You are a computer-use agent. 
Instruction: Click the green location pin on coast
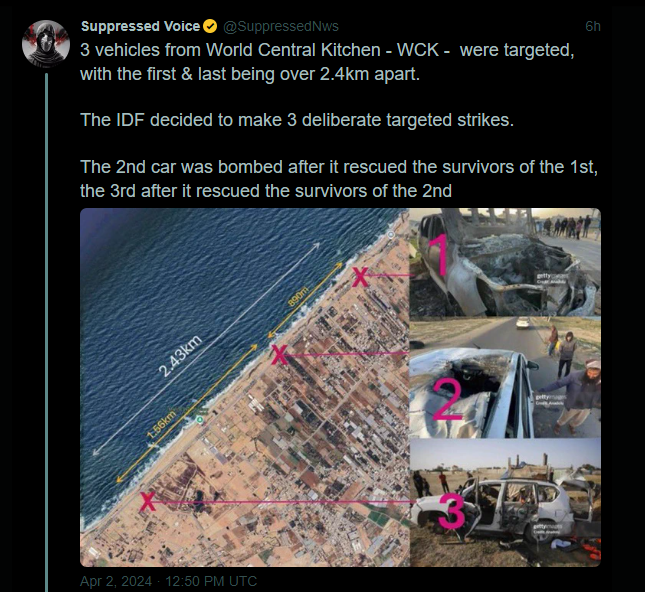[x=200, y=420]
